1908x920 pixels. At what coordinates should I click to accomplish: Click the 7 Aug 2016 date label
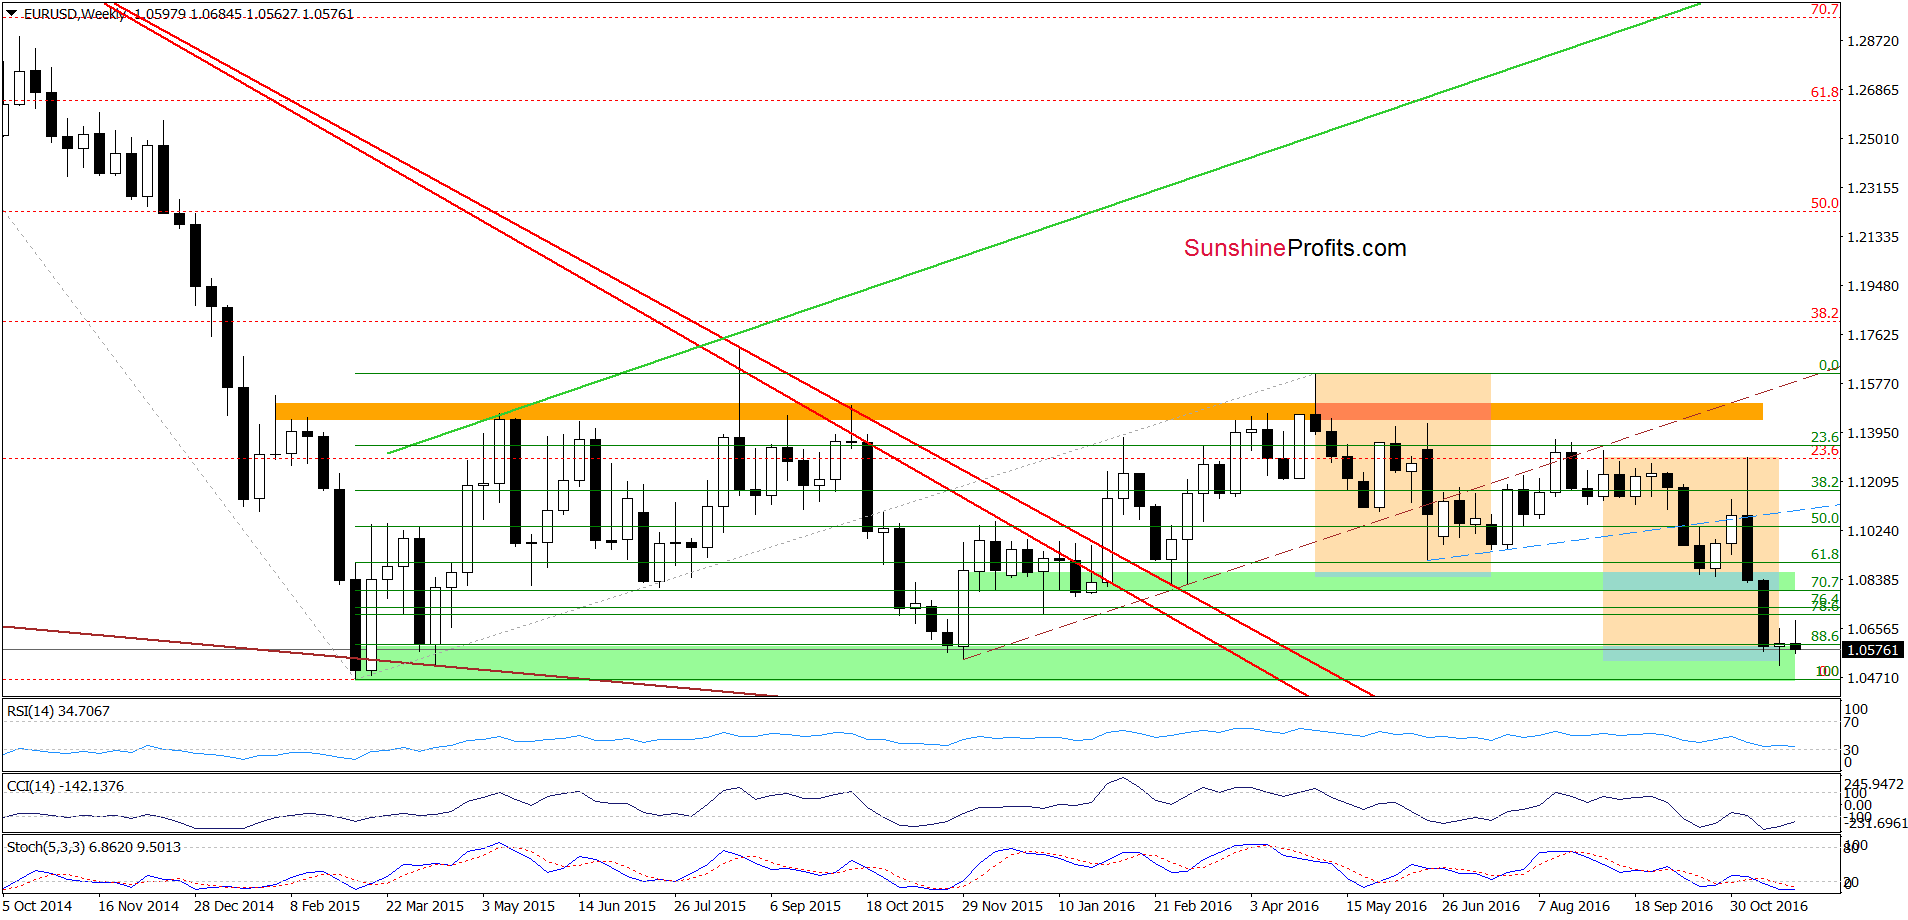click(1574, 906)
